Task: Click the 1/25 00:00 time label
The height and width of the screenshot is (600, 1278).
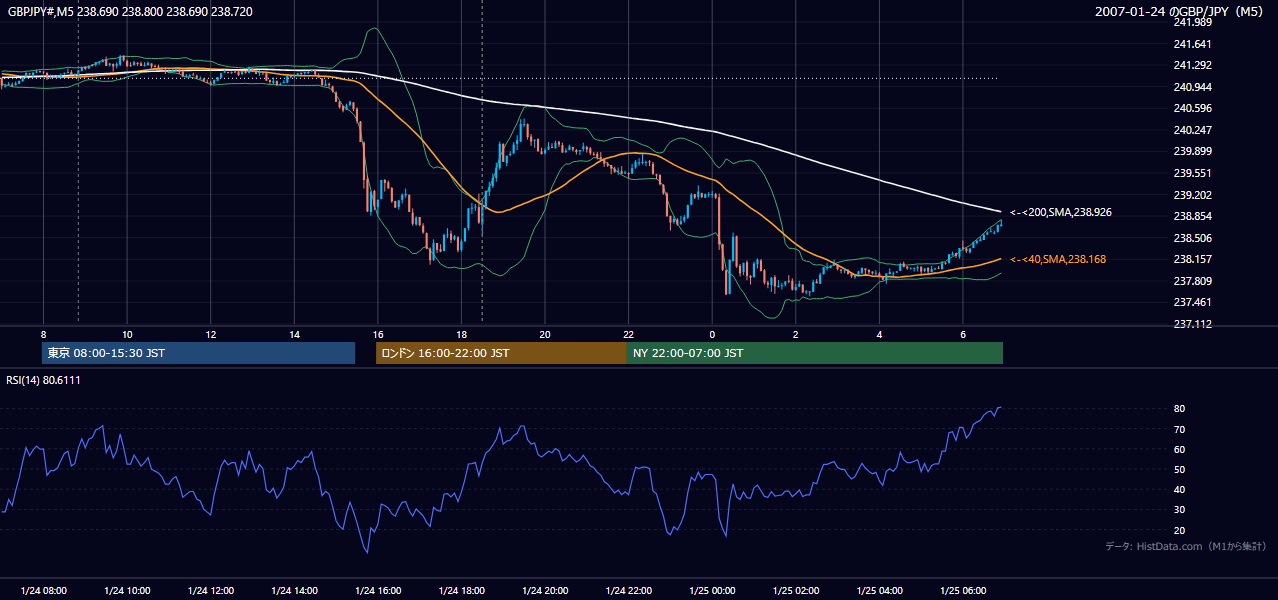Action: pos(712,591)
